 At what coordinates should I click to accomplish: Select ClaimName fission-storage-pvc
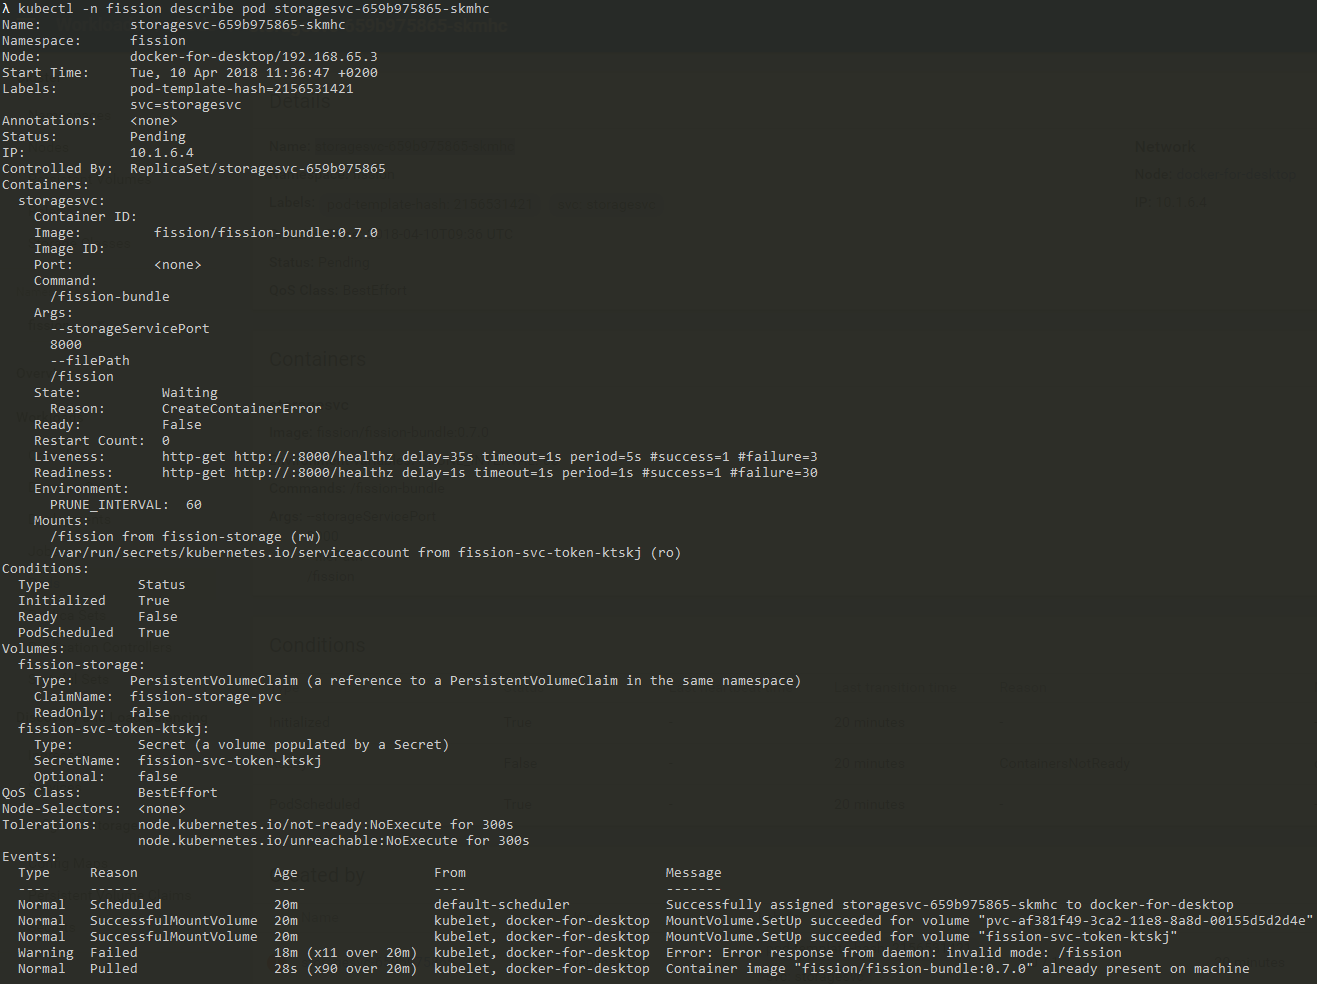pos(206,696)
